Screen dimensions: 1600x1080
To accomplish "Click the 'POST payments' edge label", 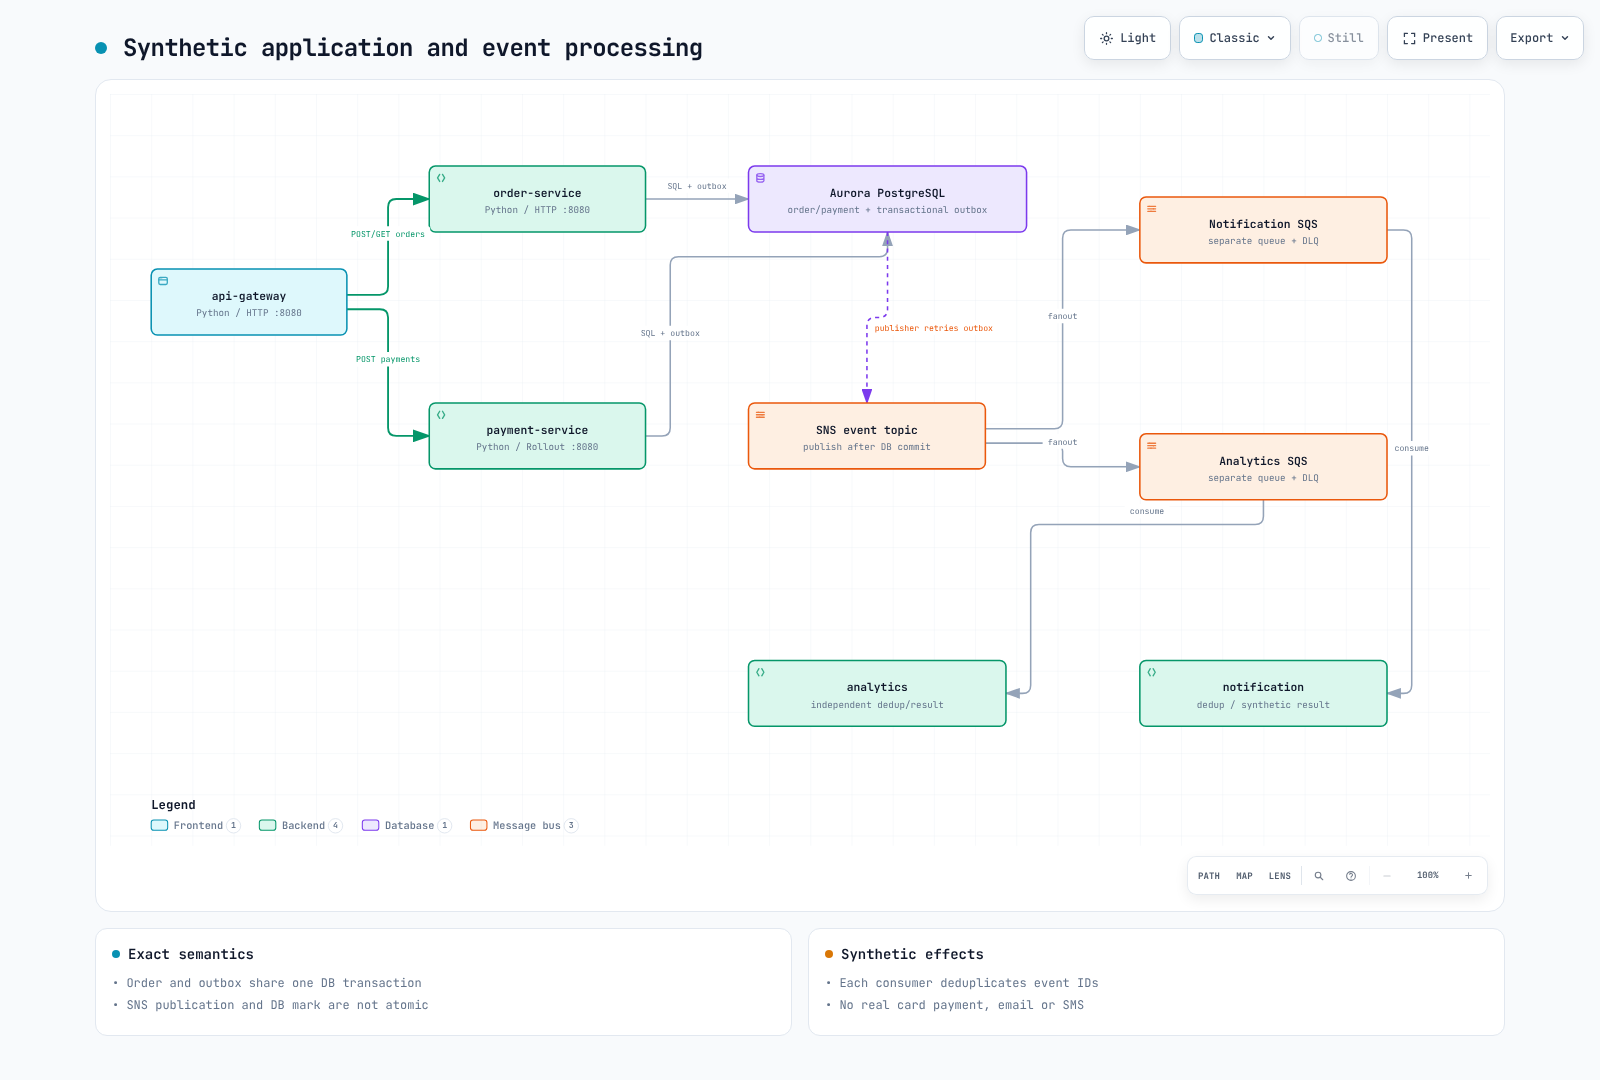I will pyautogui.click(x=388, y=359).
